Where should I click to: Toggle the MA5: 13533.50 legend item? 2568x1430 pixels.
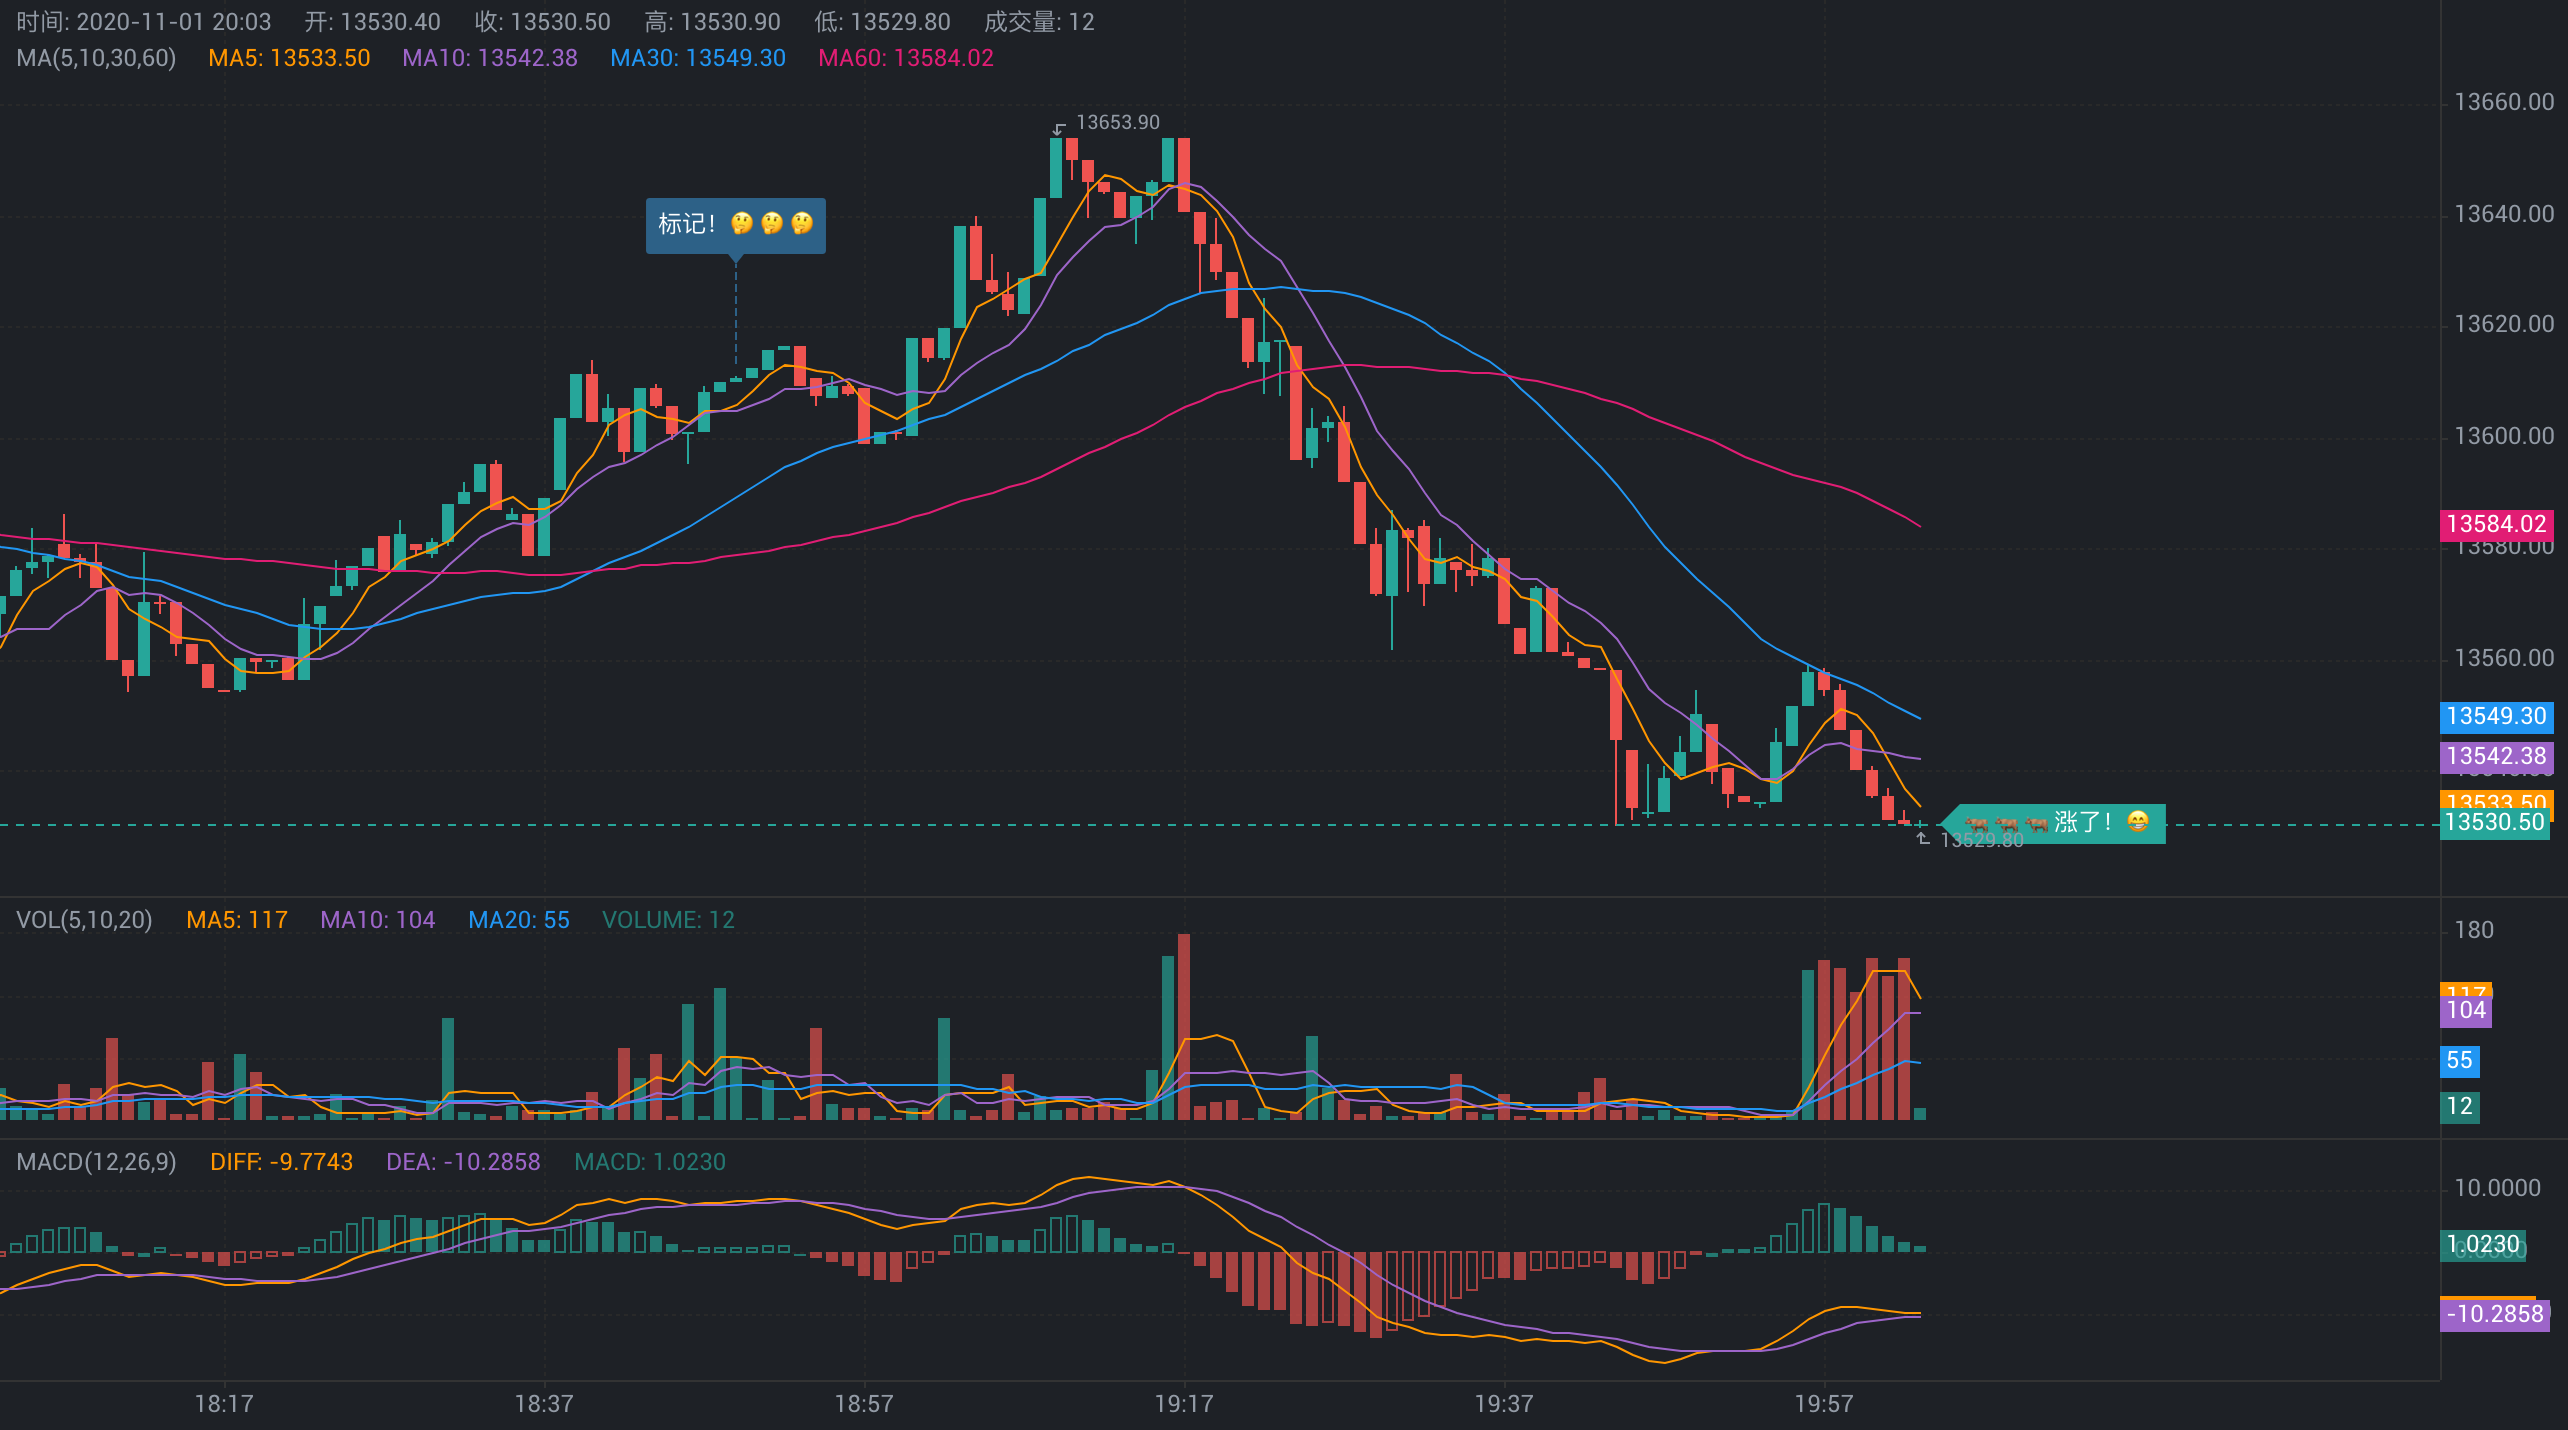coord(289,58)
